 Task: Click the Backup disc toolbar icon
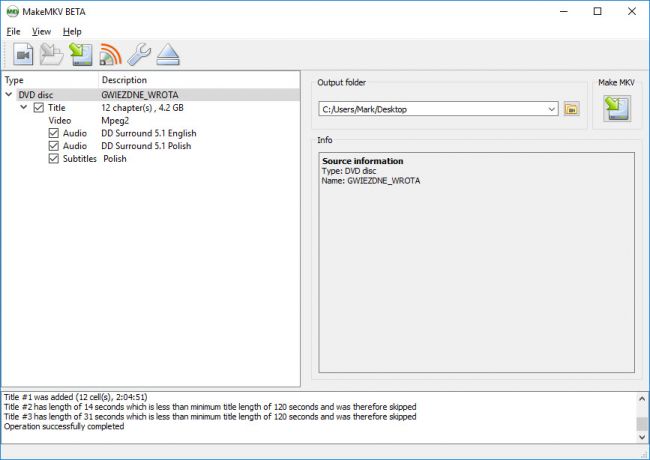81,55
